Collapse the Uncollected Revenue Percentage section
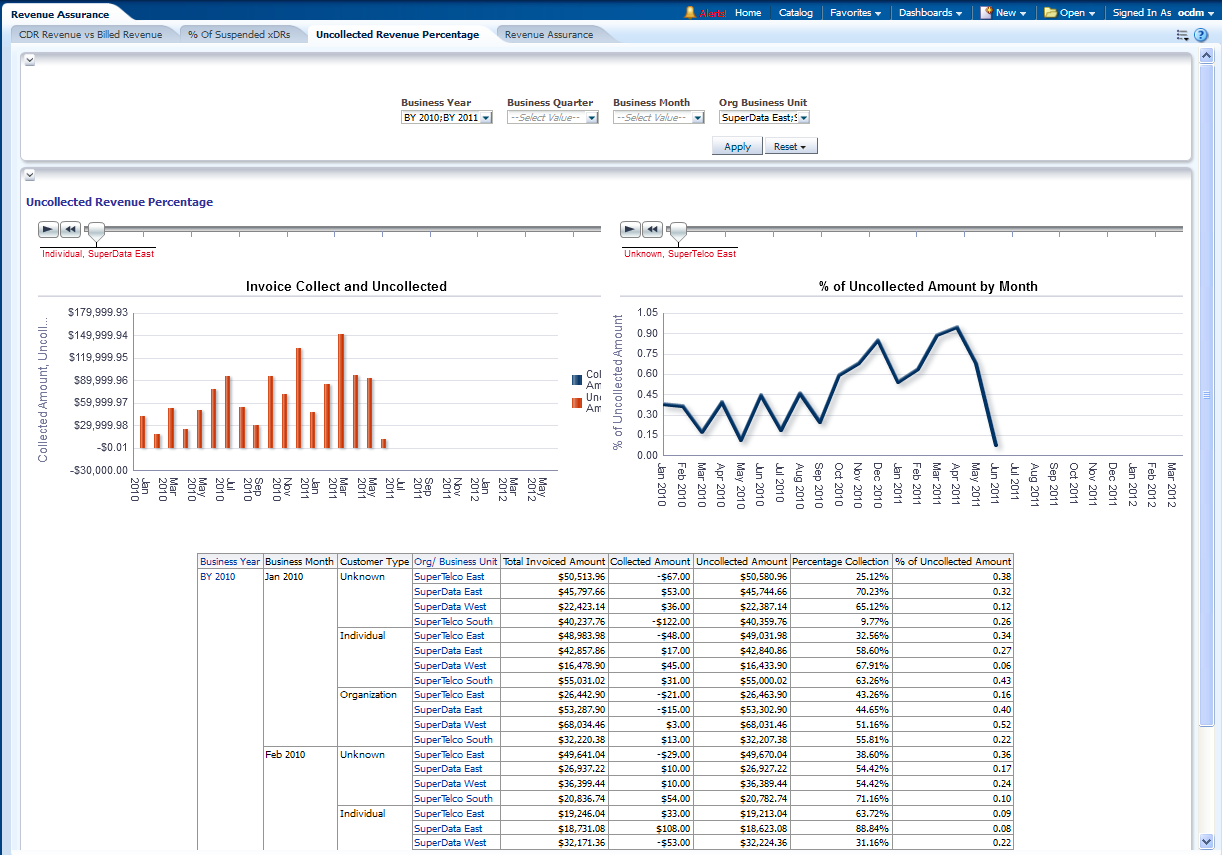Image resolution: width=1222 pixels, height=855 pixels. [30, 175]
